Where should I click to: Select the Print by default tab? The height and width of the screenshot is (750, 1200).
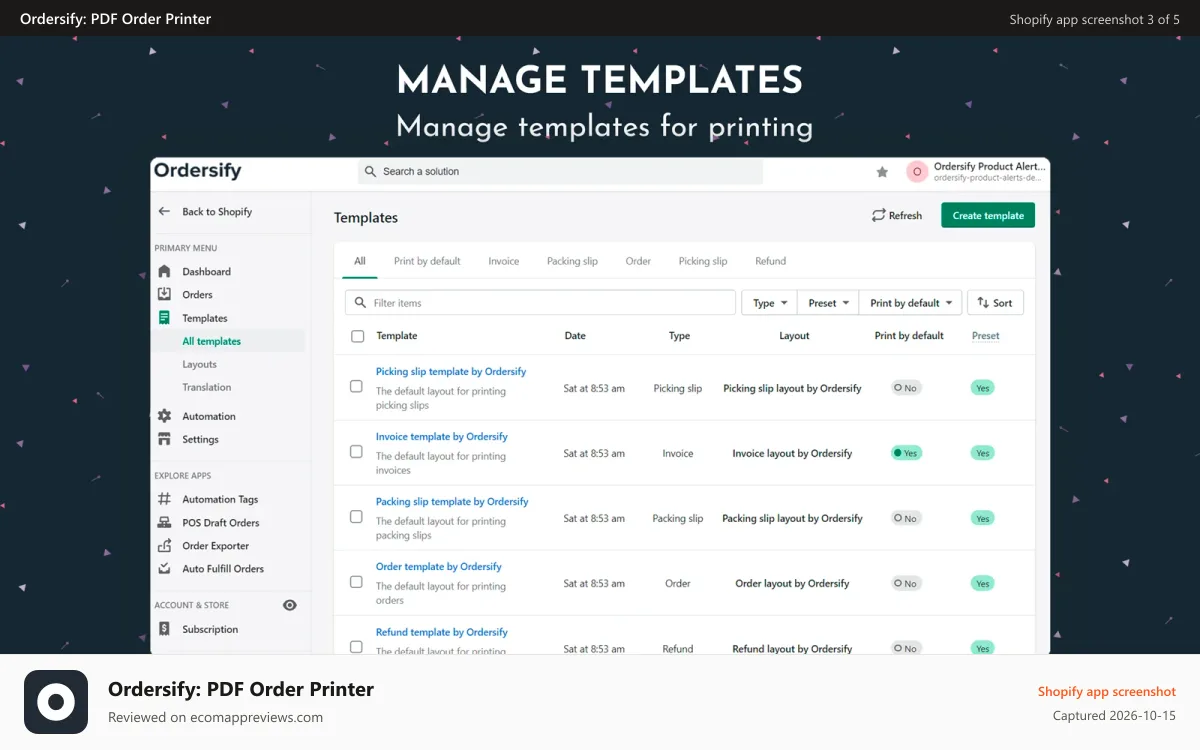pyautogui.click(x=427, y=261)
